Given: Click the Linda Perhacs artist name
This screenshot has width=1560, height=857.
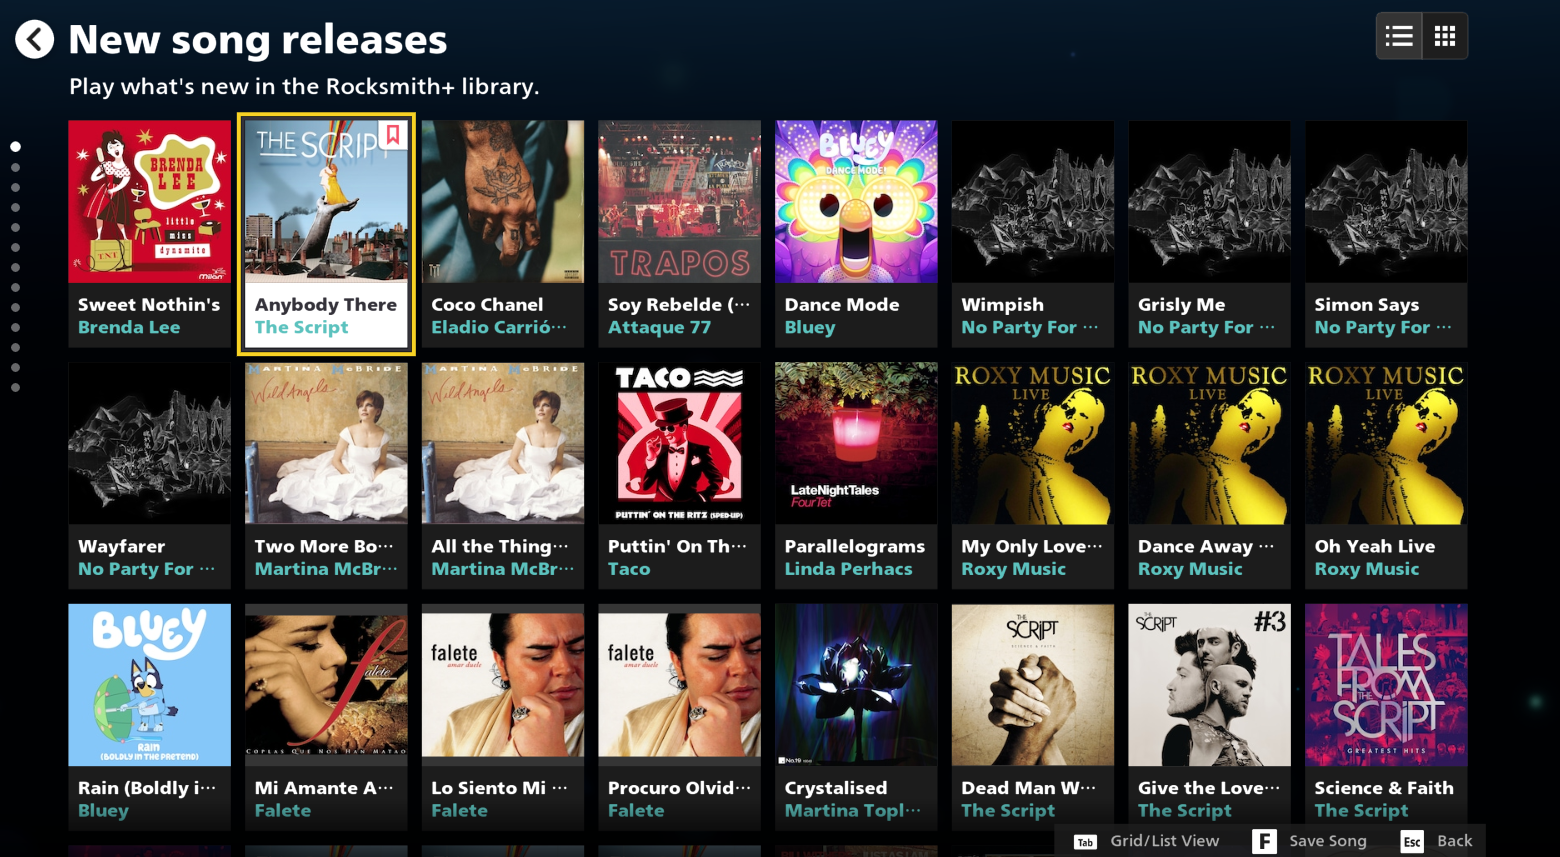Looking at the screenshot, I should click(x=848, y=569).
